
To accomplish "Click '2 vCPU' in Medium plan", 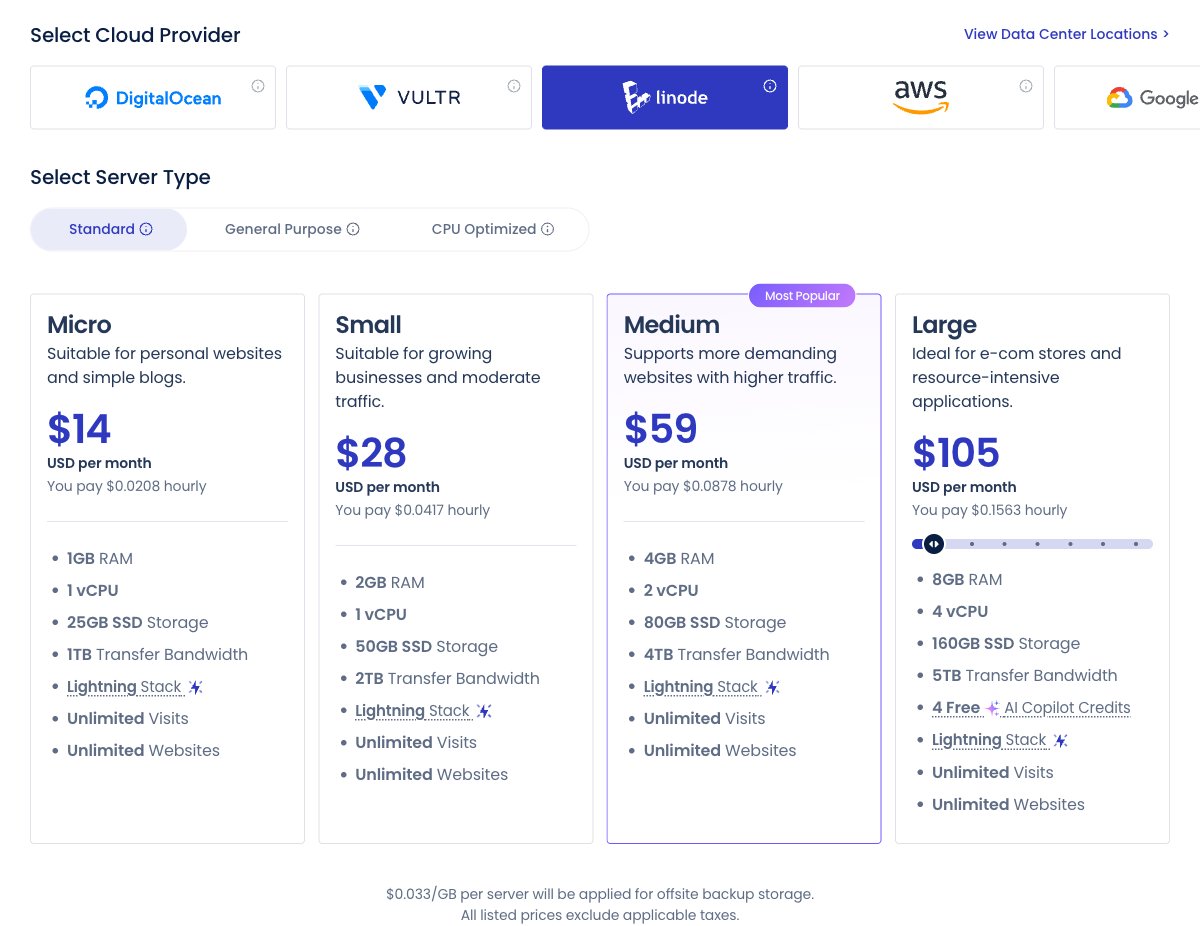I will tap(671, 590).
